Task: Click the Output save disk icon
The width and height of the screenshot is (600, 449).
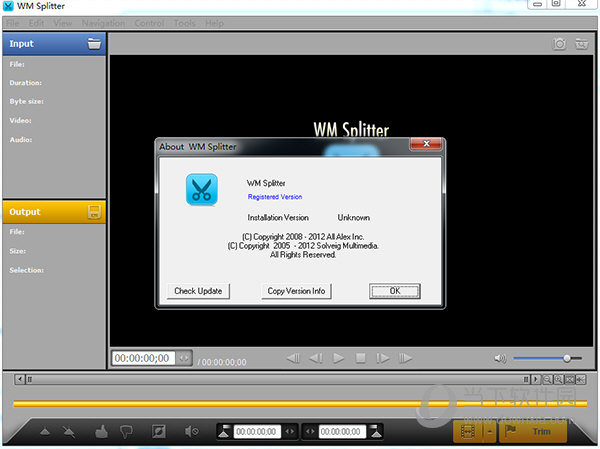Action: [94, 212]
